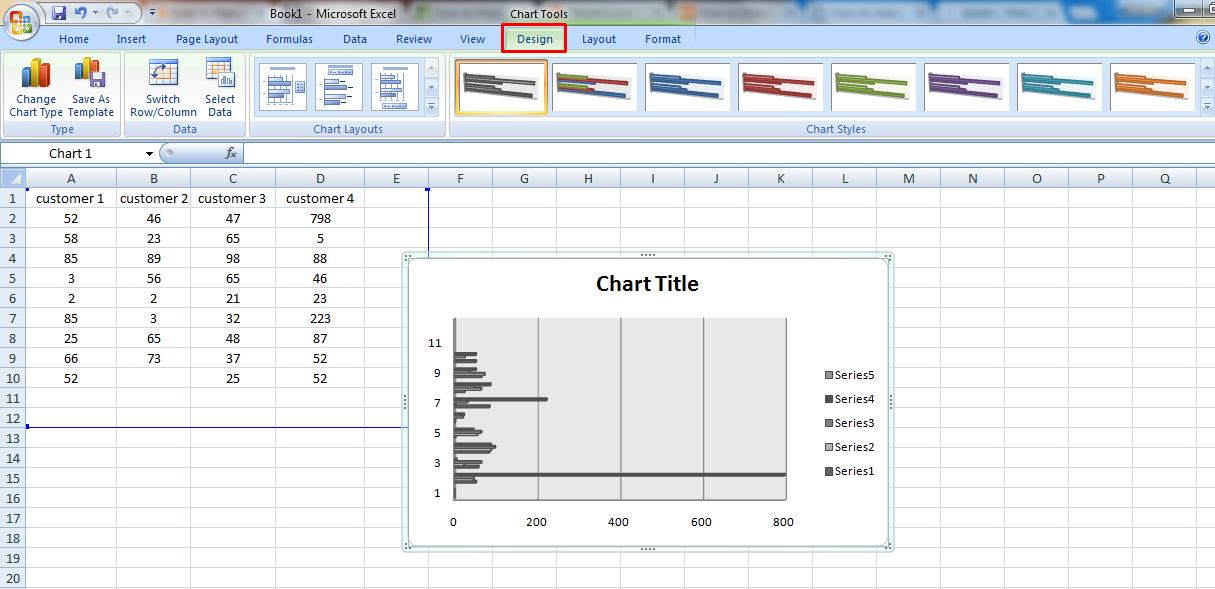Apply the first chart layout

tap(283, 87)
